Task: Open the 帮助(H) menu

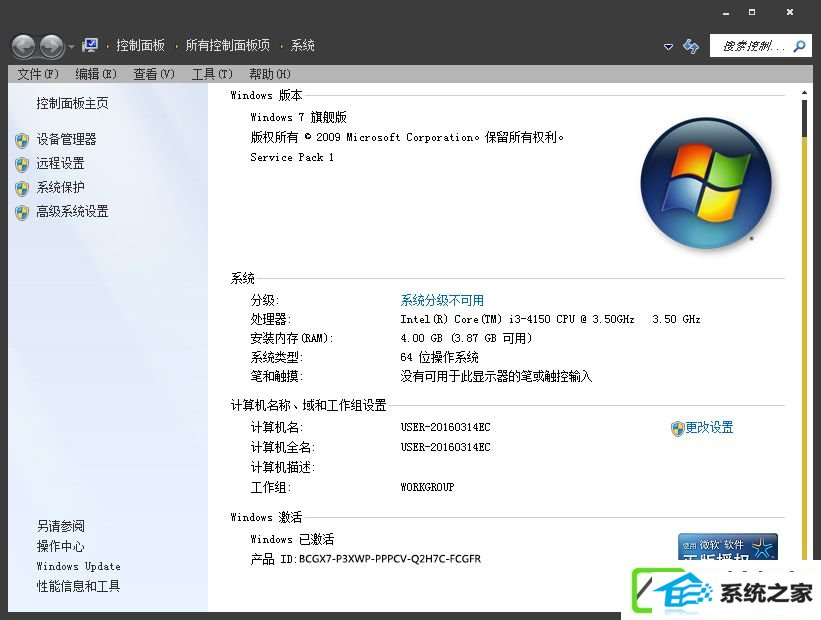Action: [x=270, y=74]
